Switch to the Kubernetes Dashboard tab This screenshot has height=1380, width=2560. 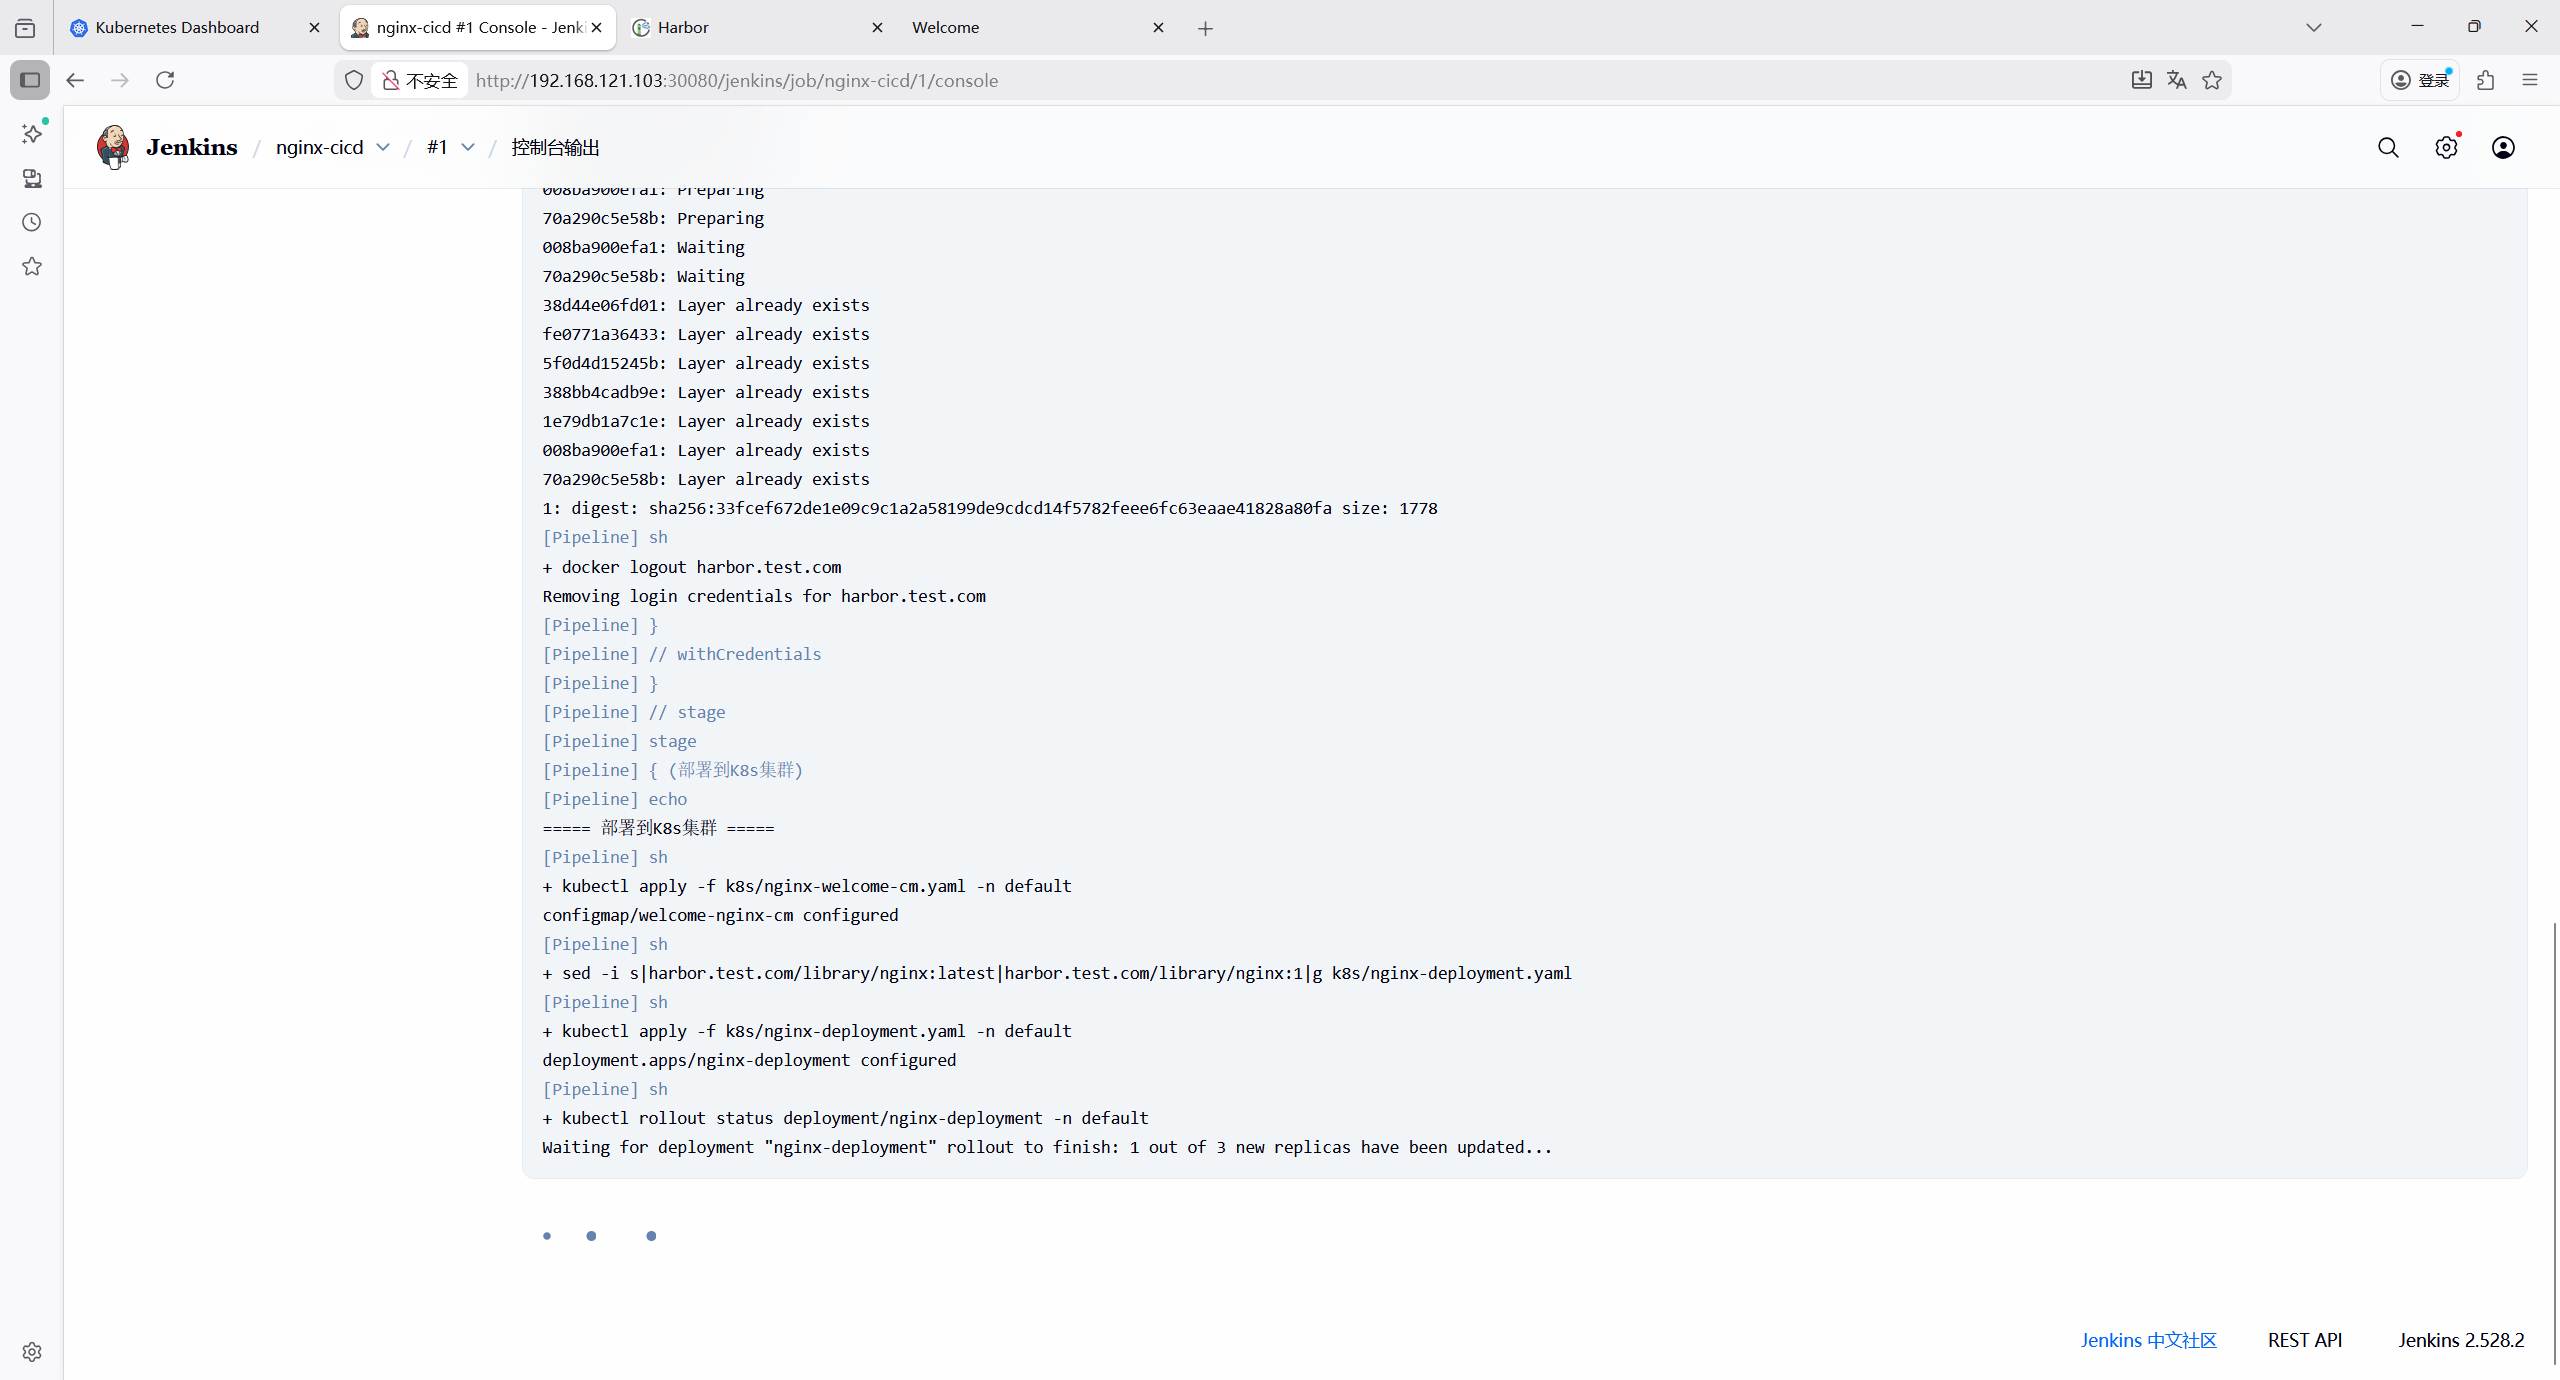point(178,27)
